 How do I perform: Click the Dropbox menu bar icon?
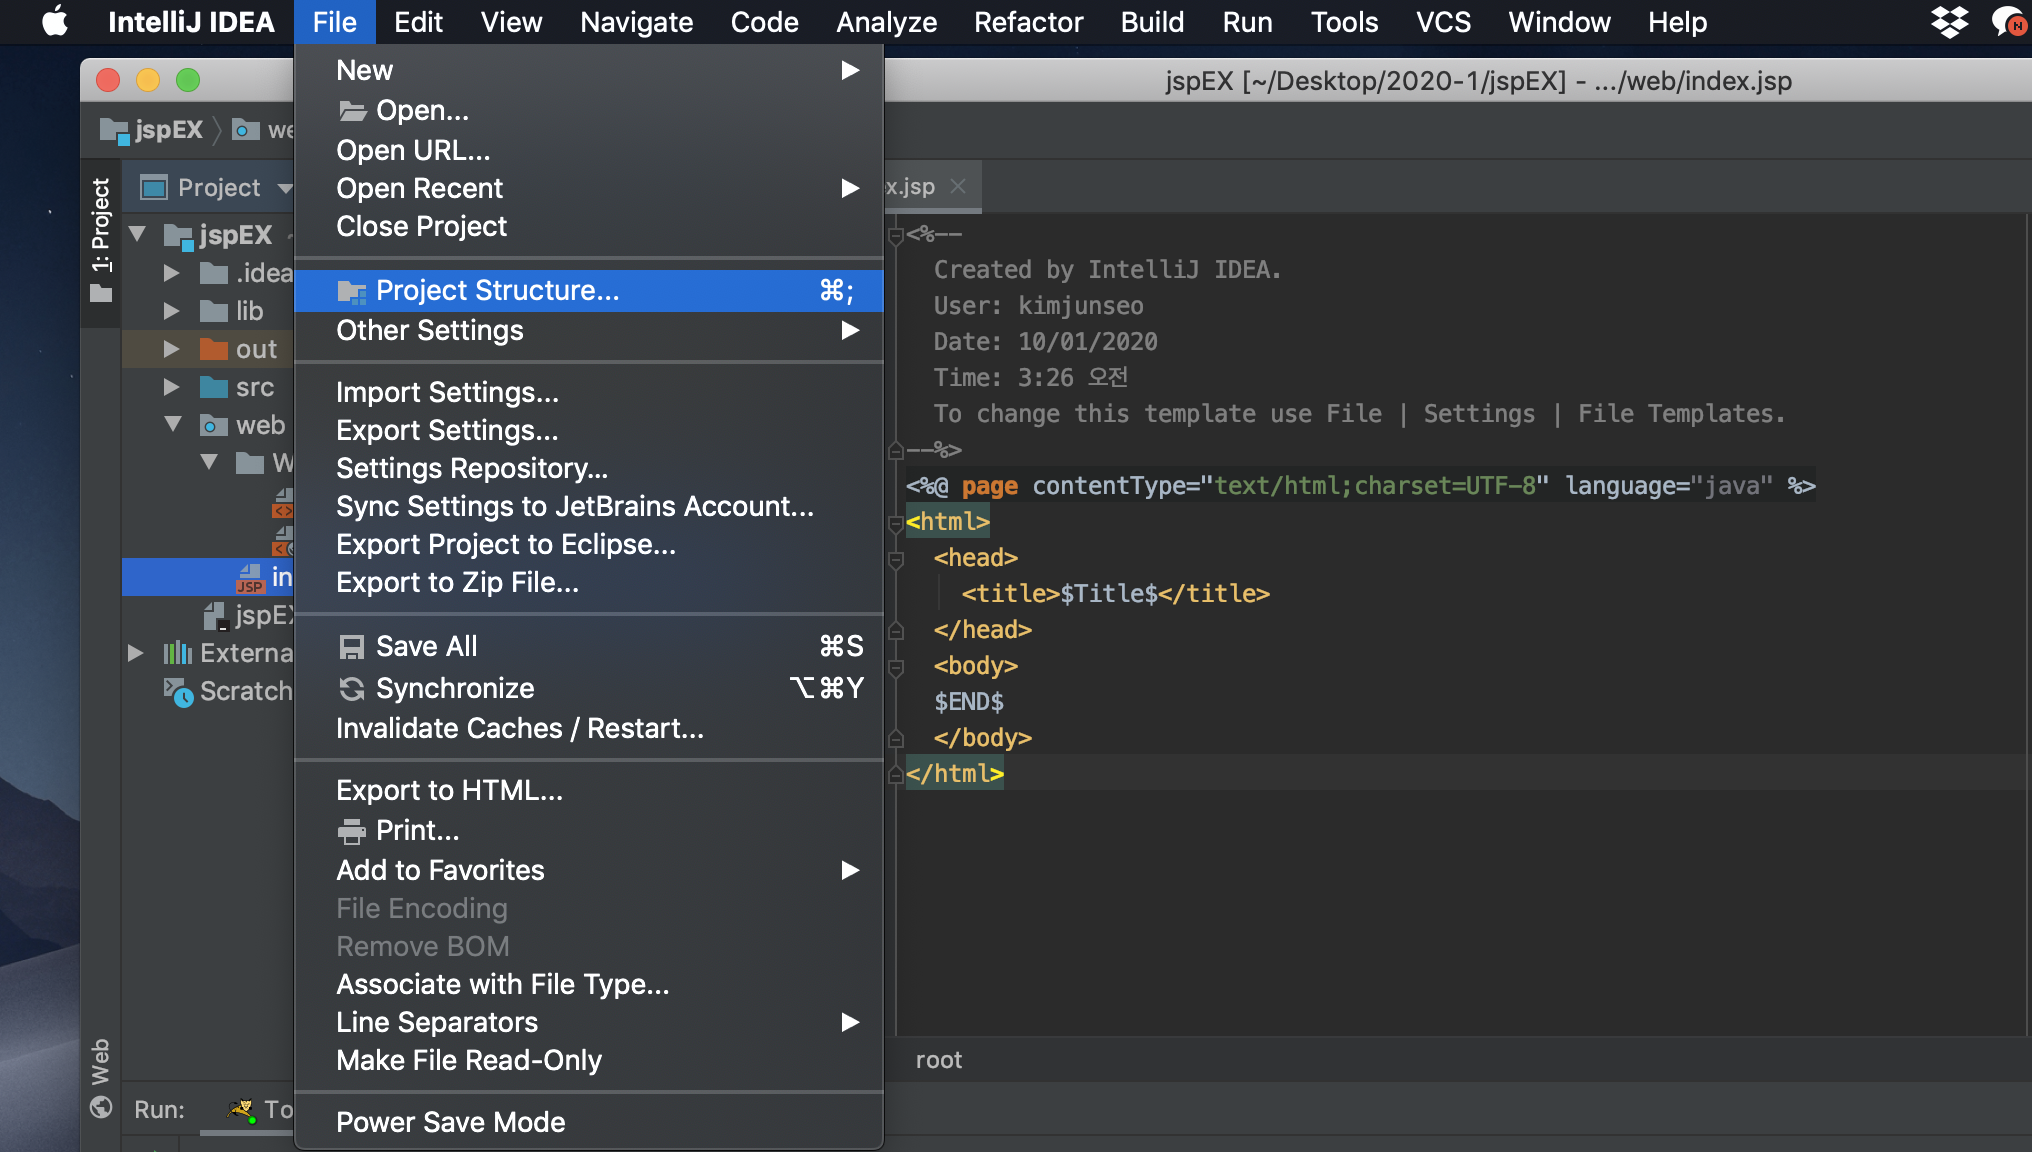1949,21
